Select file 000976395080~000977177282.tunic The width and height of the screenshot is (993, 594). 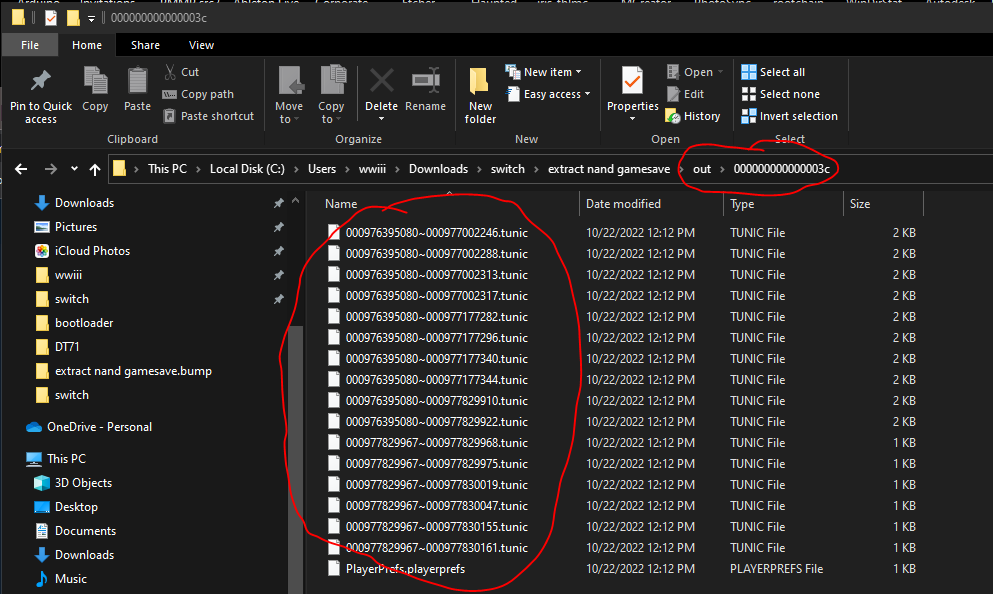pyautogui.click(x=436, y=317)
